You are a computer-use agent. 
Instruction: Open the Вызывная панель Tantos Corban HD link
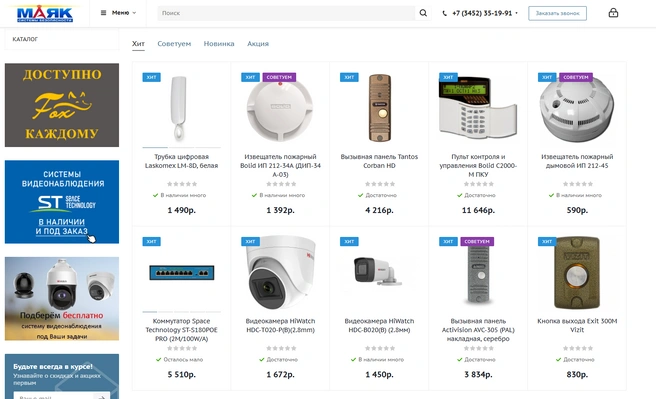click(x=379, y=161)
